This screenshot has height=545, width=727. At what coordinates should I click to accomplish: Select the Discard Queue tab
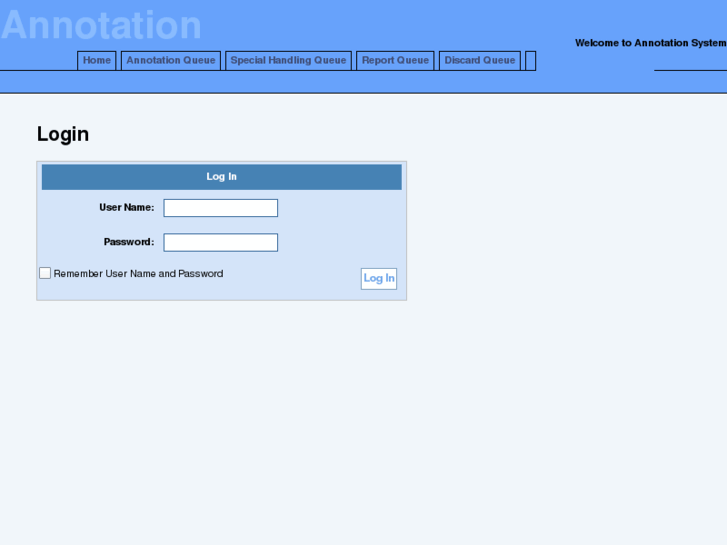click(480, 61)
